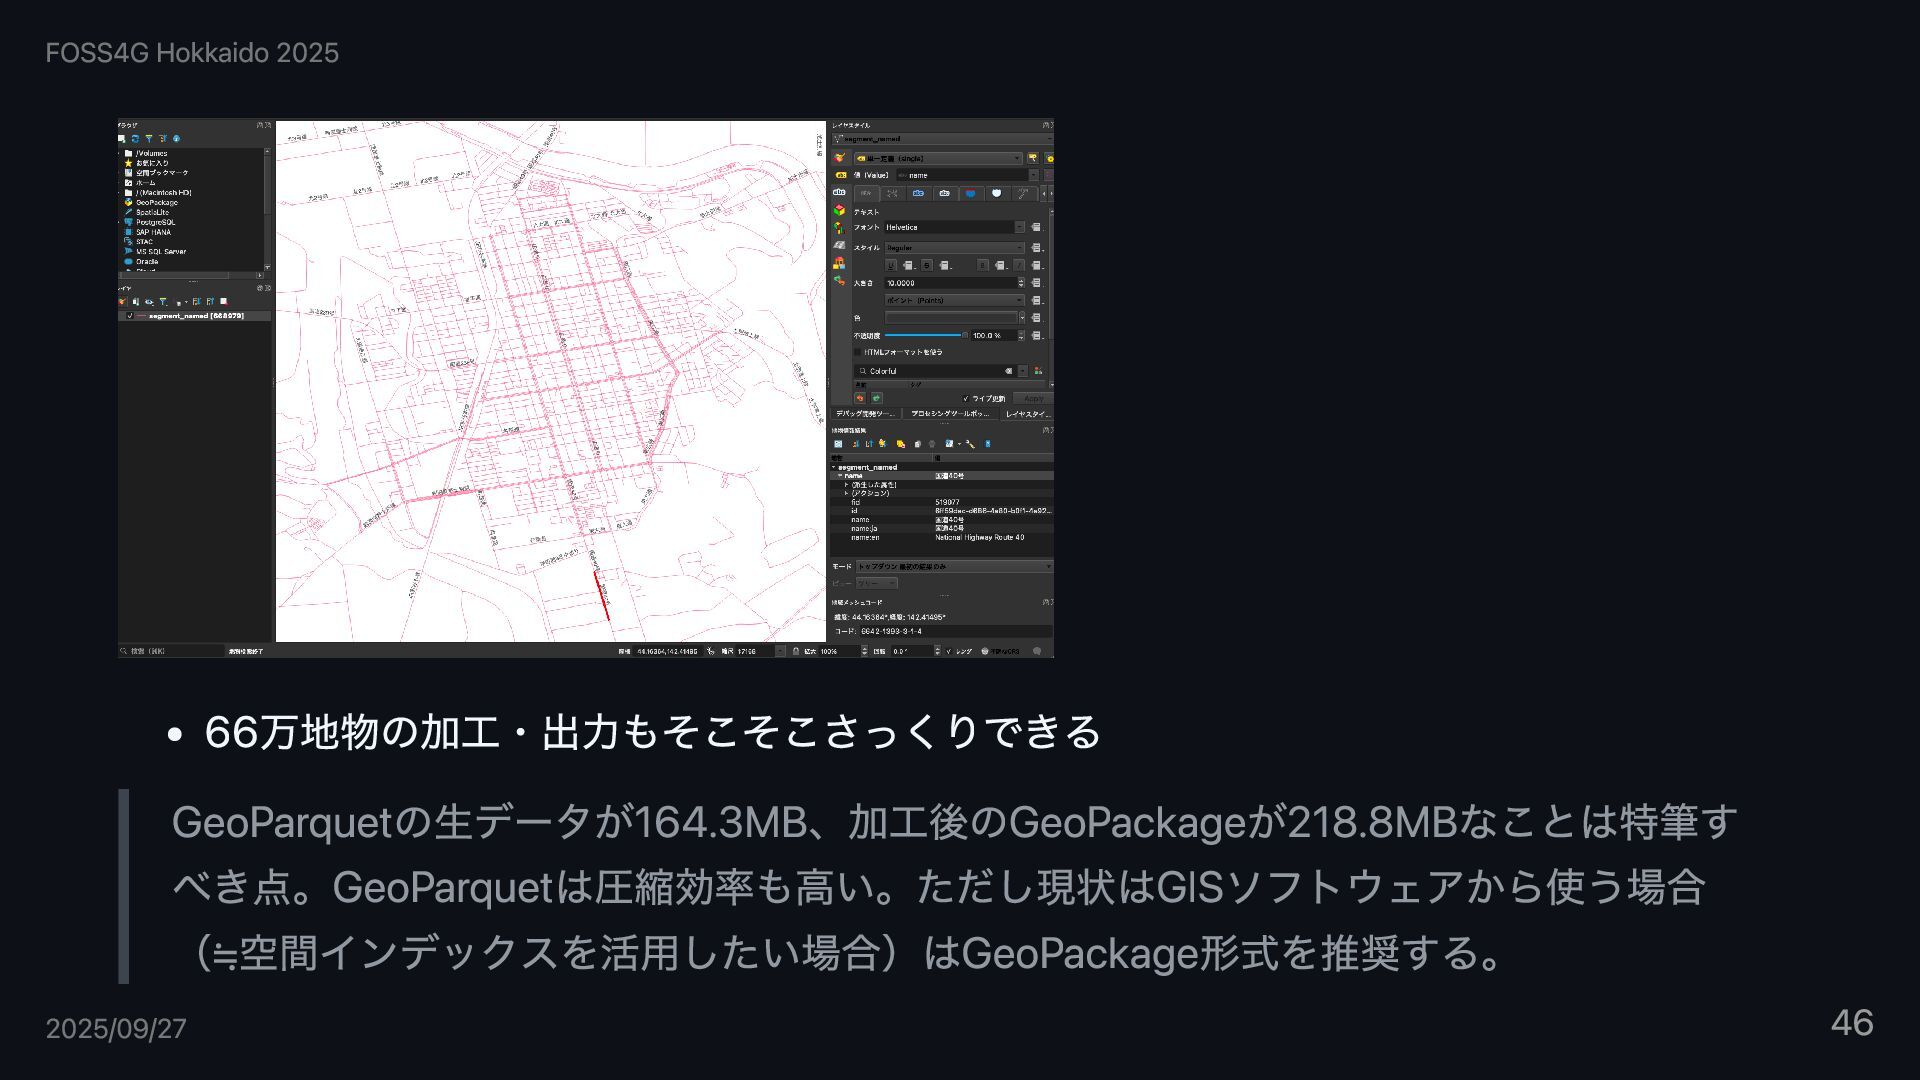
Task: Open the wrench settings in identify results
Action: point(970,444)
